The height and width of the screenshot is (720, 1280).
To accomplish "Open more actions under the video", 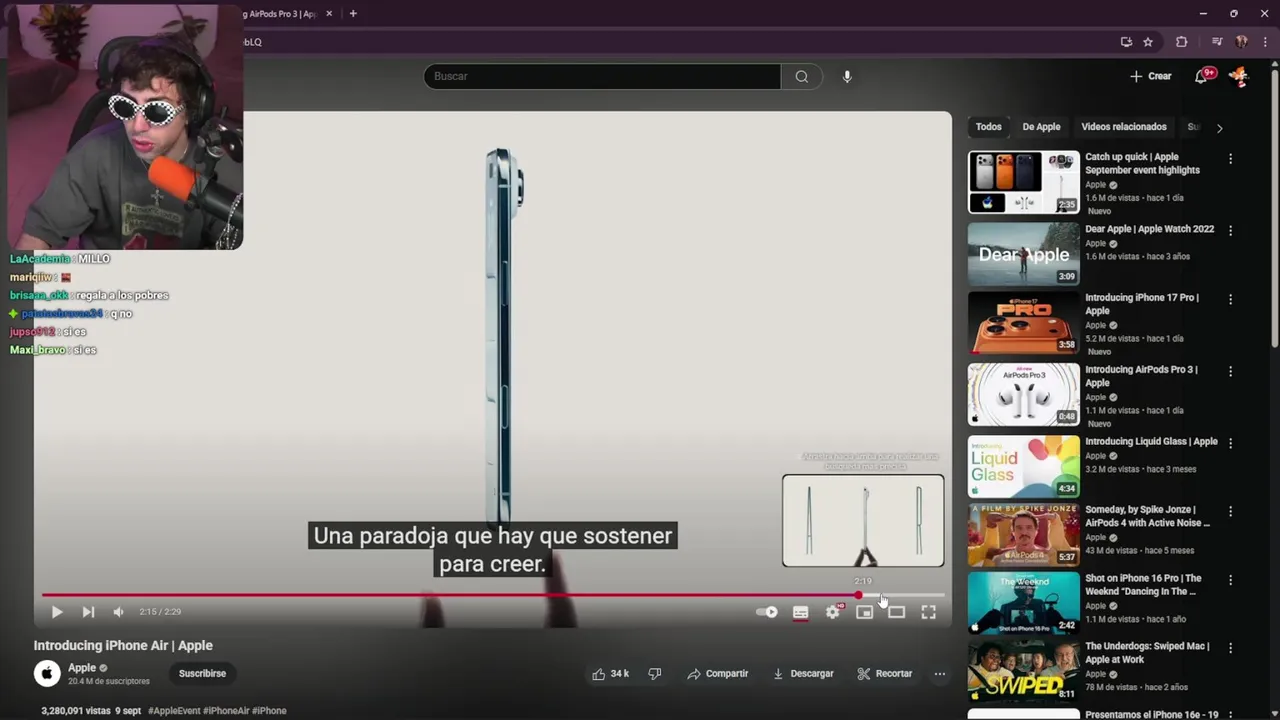I will coord(939,674).
